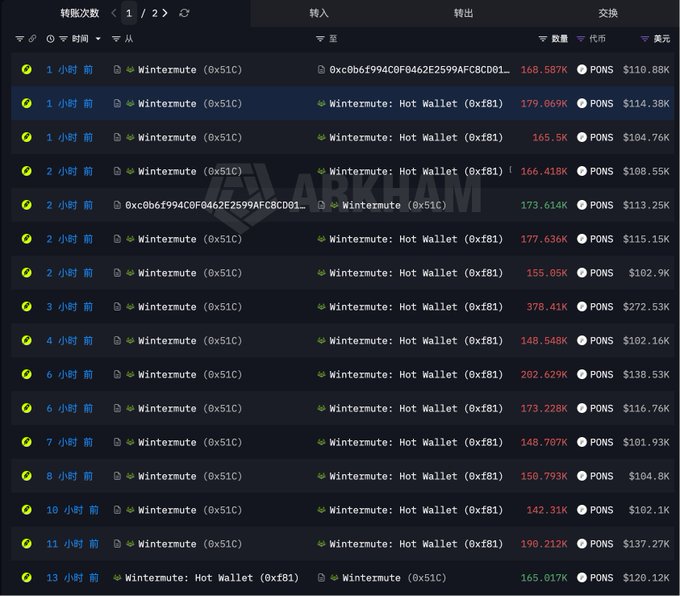Click the USD value $110.88K
The width and height of the screenshot is (680, 596).
click(646, 69)
